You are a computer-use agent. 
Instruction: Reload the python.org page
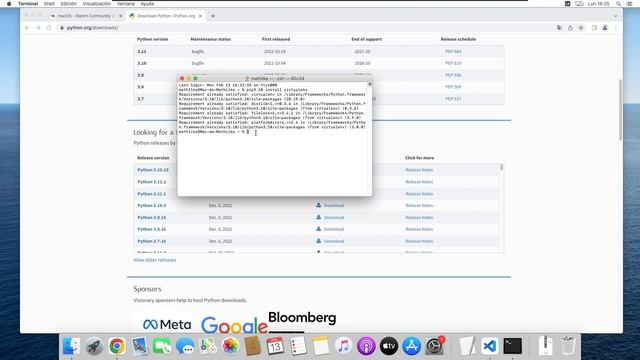coord(49,28)
